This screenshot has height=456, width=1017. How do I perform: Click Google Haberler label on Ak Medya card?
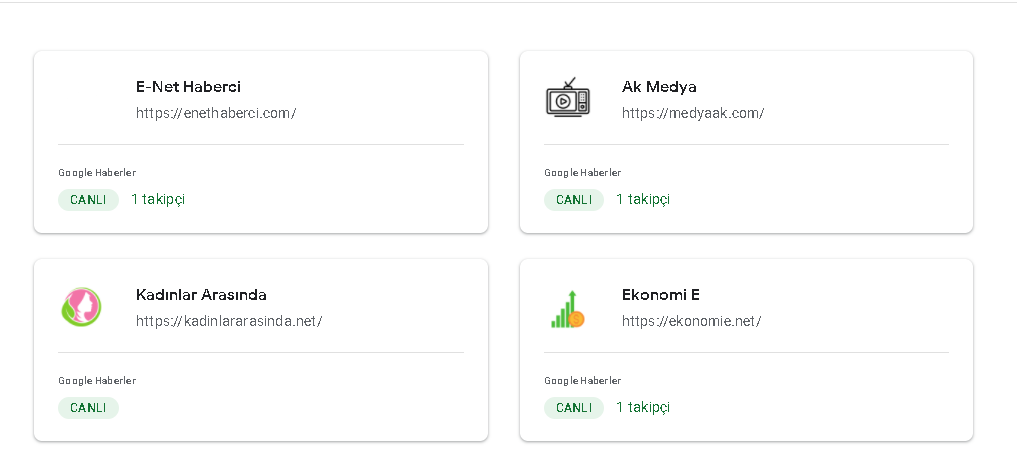click(x=582, y=173)
